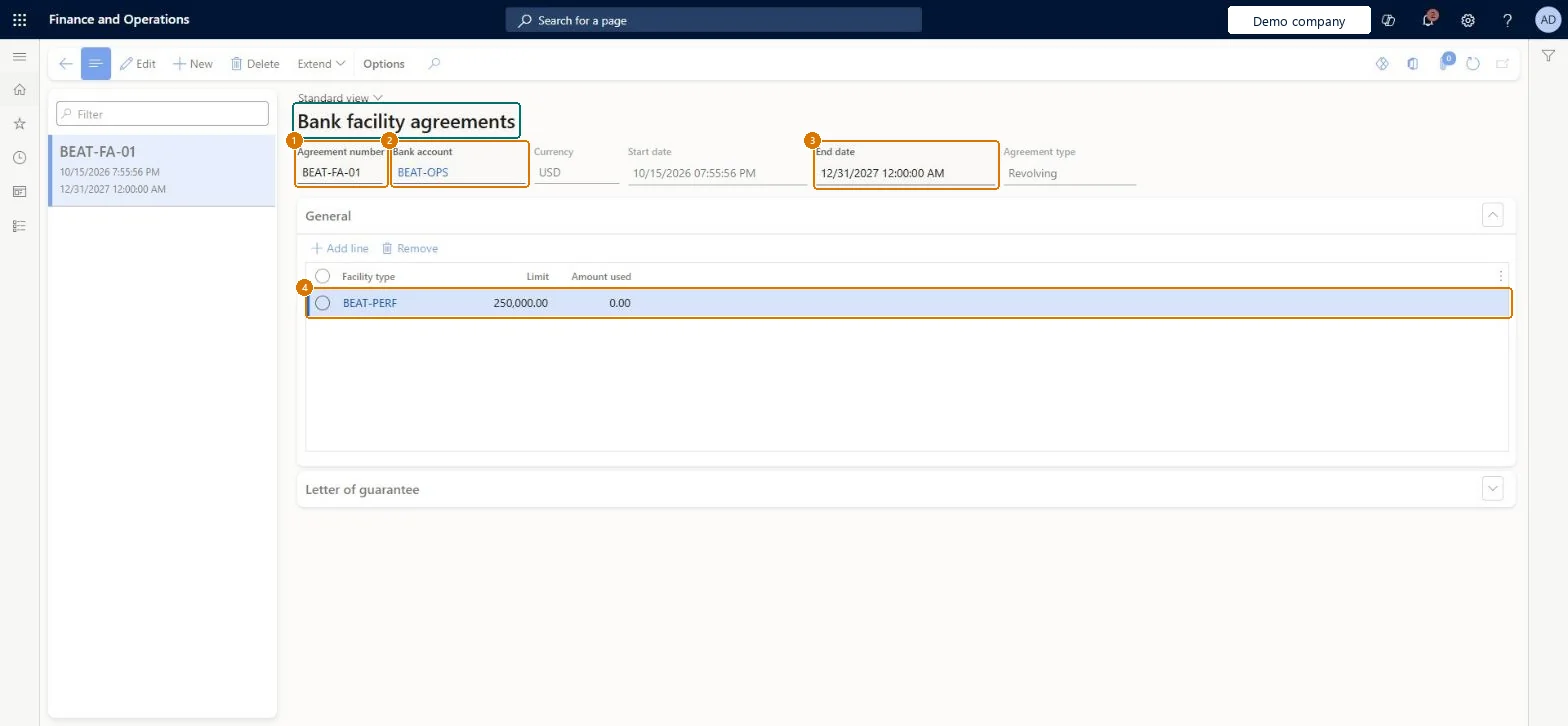Open the BEAT-OPS bank account link
This screenshot has height=726, width=1568.
click(423, 173)
